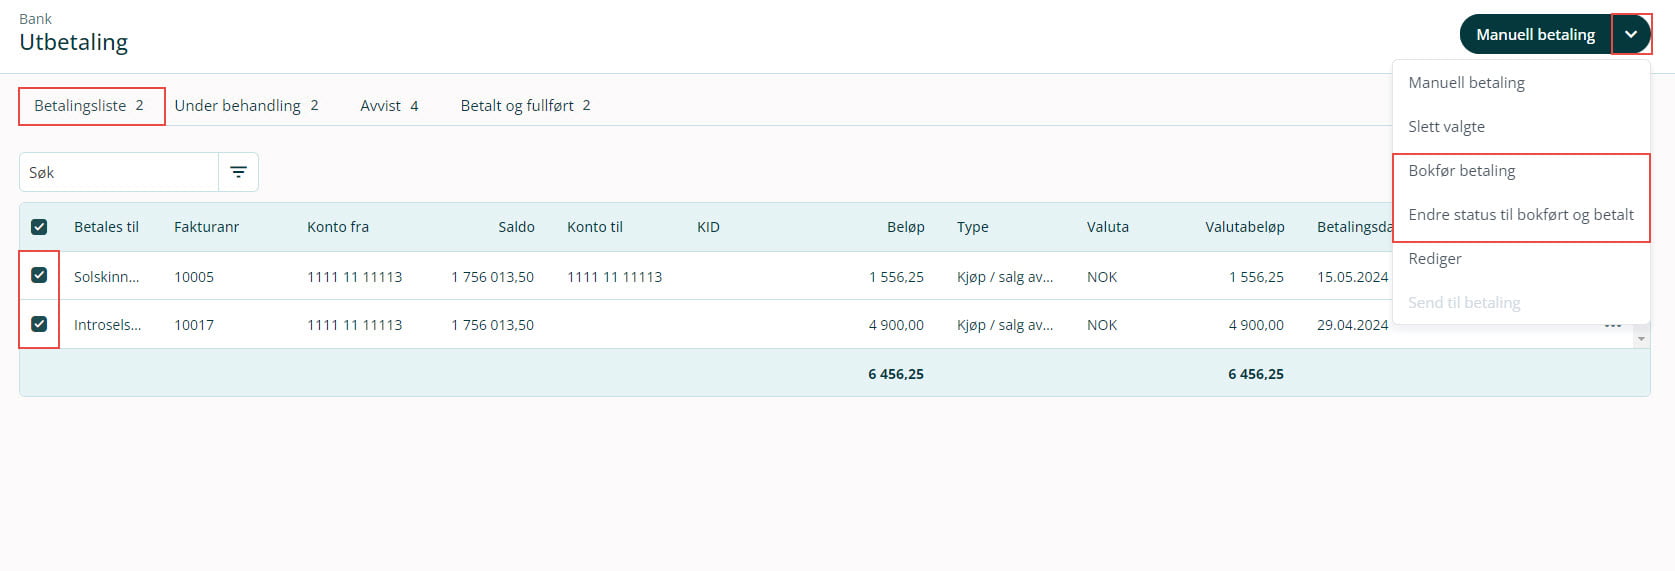Image resolution: width=1675 pixels, height=571 pixels.
Task: Open the Under behandling tab
Action: tap(246, 106)
